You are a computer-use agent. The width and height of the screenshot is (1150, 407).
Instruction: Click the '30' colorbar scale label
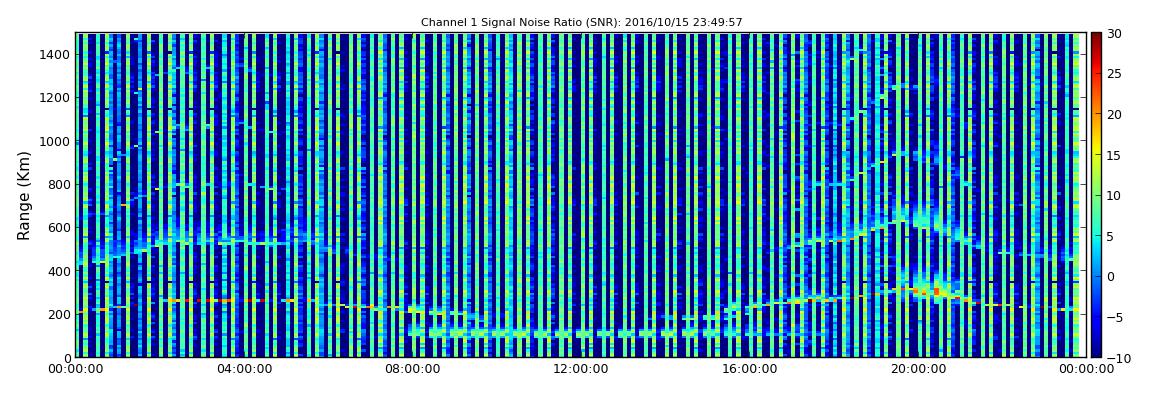coord(1115,34)
